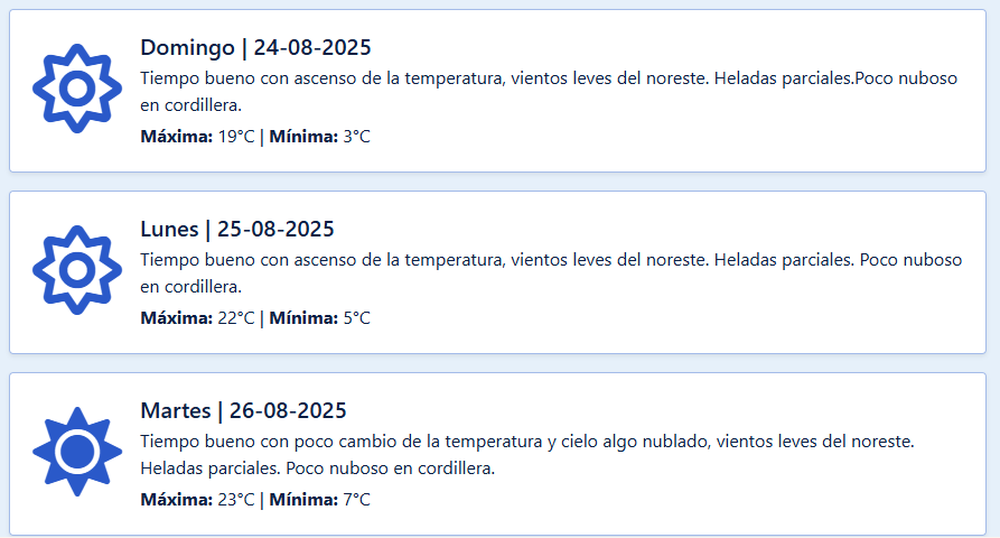Open the Martes forecast card
The height and width of the screenshot is (538, 1000).
497,454
